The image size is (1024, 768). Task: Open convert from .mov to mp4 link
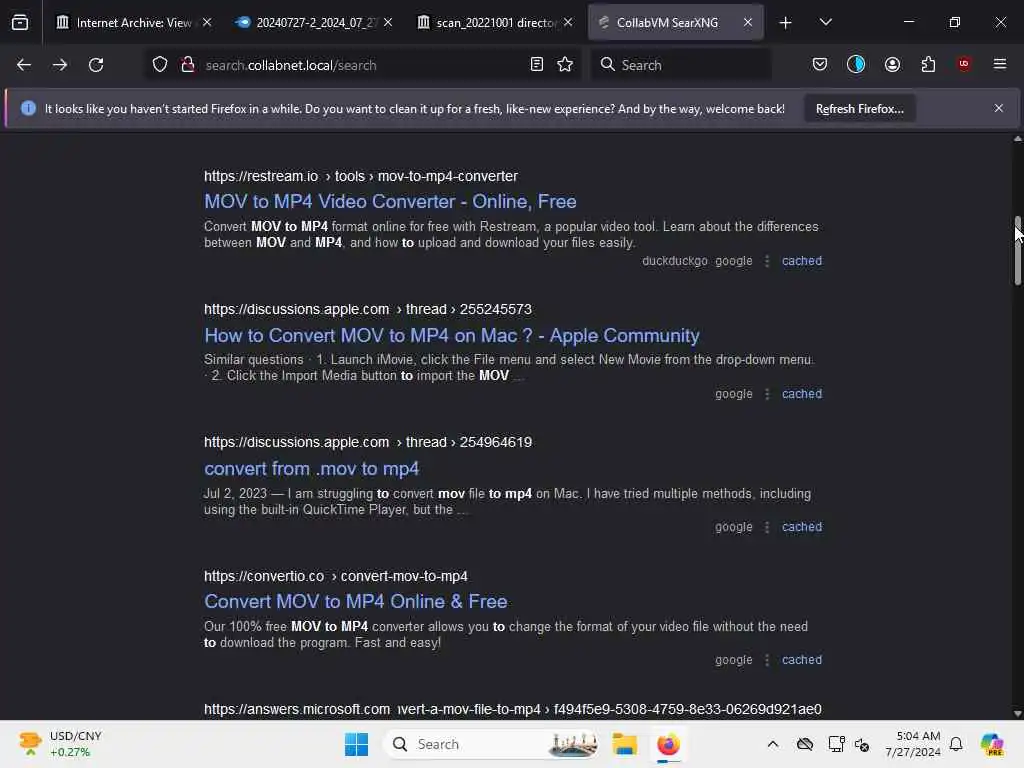[312, 469]
